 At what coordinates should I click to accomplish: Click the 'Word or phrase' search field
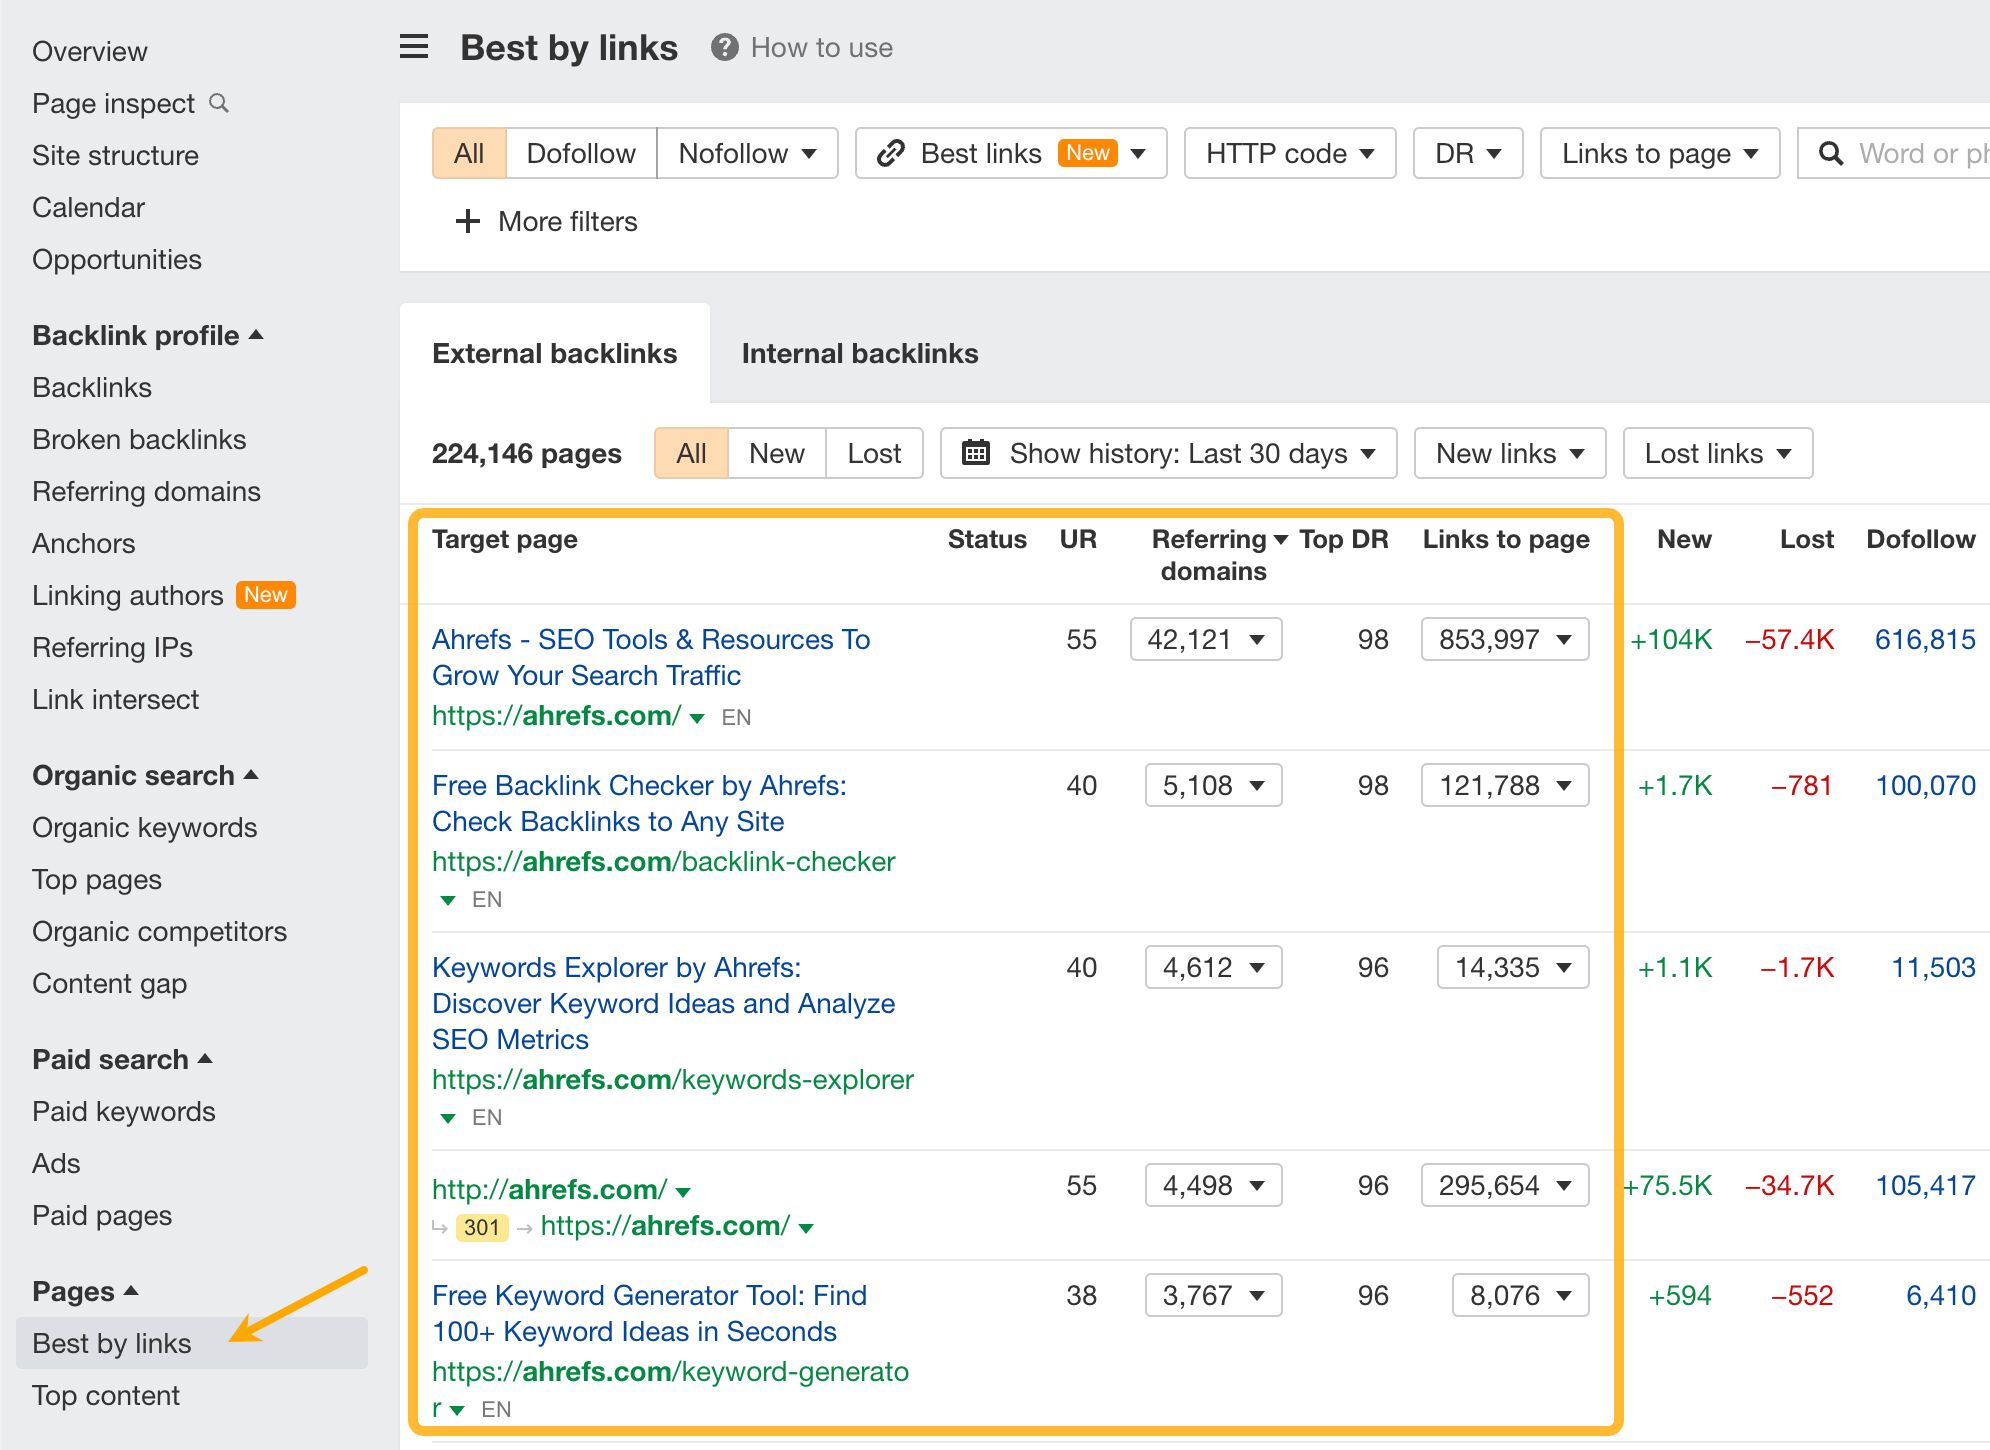pos(1920,153)
